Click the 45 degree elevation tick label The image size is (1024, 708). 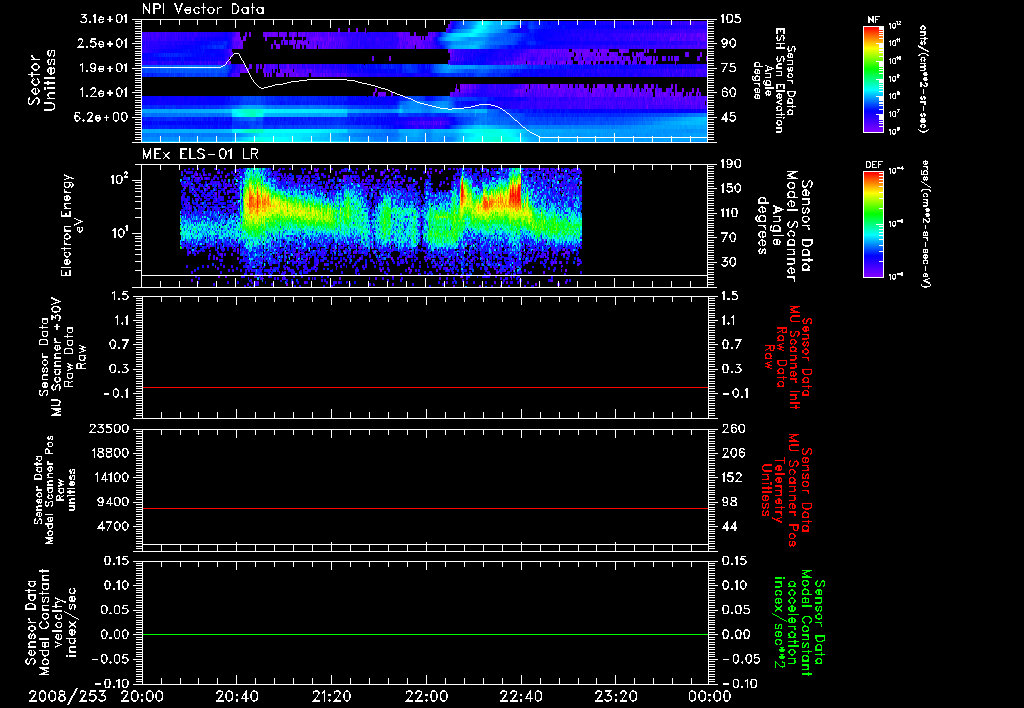(x=728, y=117)
